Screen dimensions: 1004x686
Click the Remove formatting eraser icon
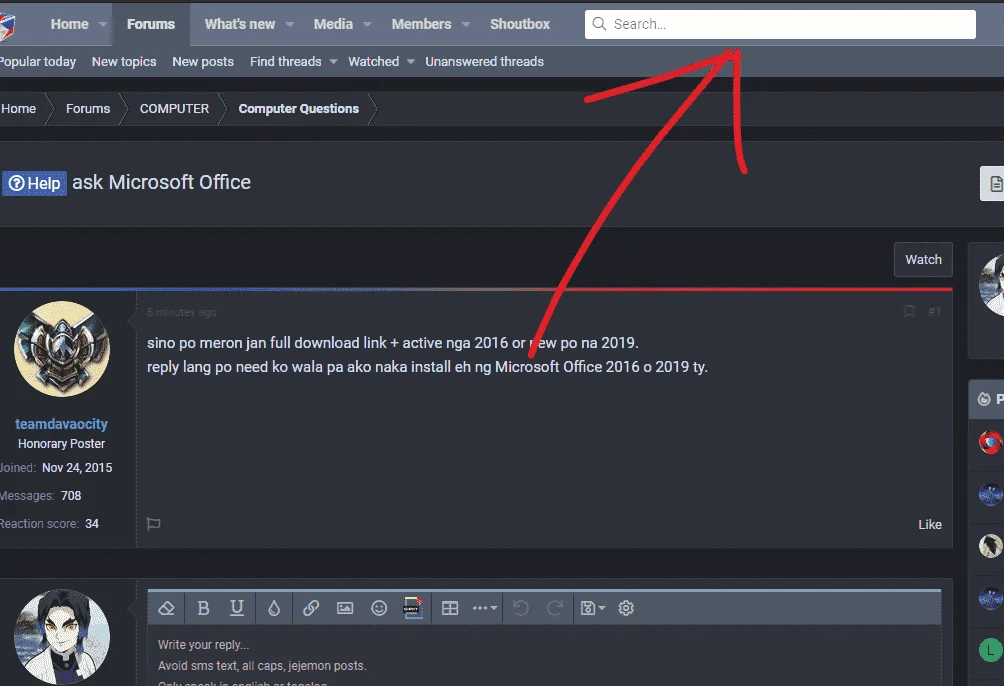[166, 608]
